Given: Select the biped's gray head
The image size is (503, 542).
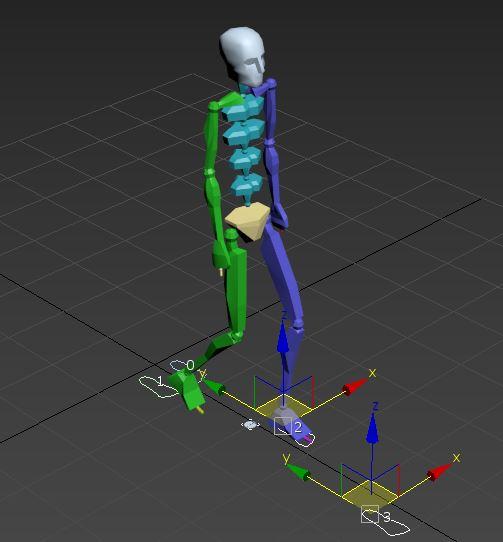Looking at the screenshot, I should [243, 55].
